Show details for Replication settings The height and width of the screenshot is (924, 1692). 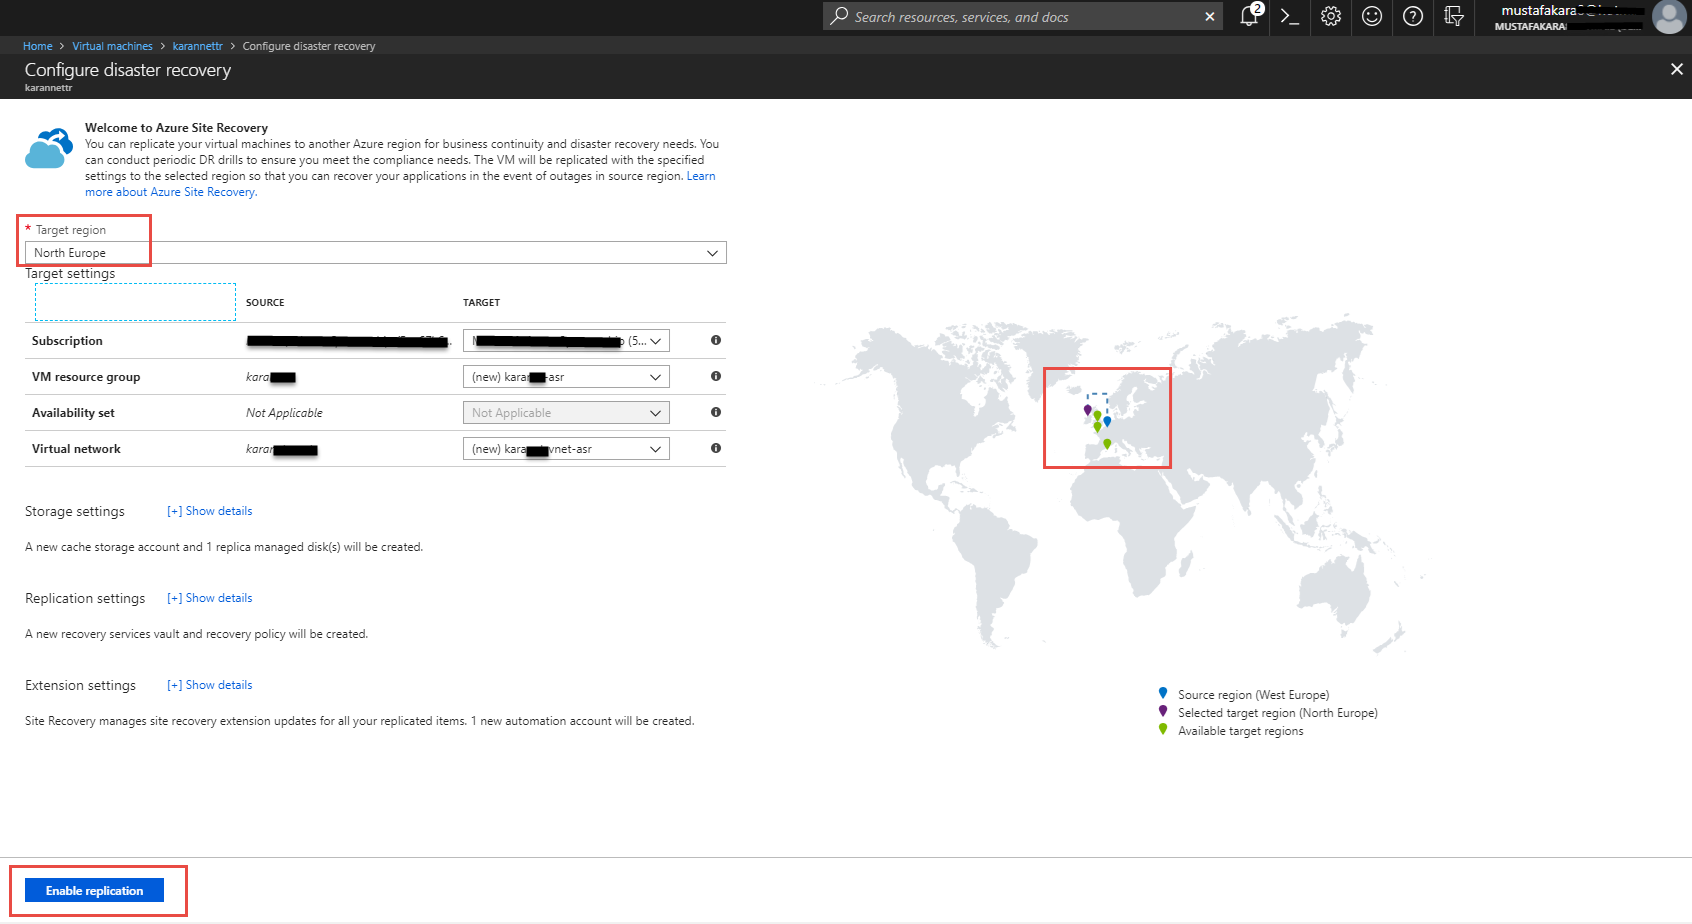(210, 598)
